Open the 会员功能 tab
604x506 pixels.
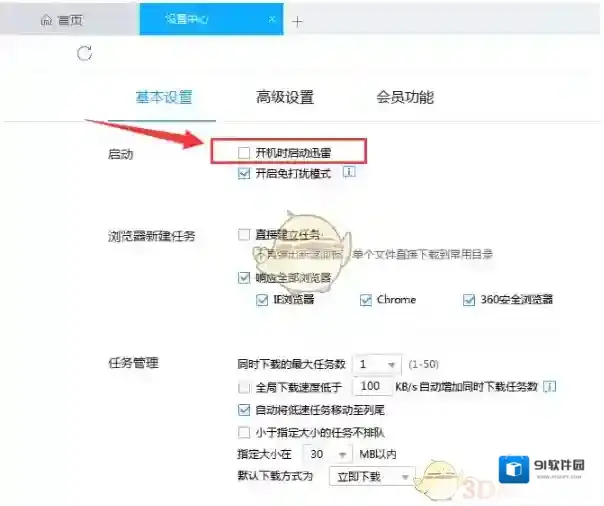coord(404,98)
